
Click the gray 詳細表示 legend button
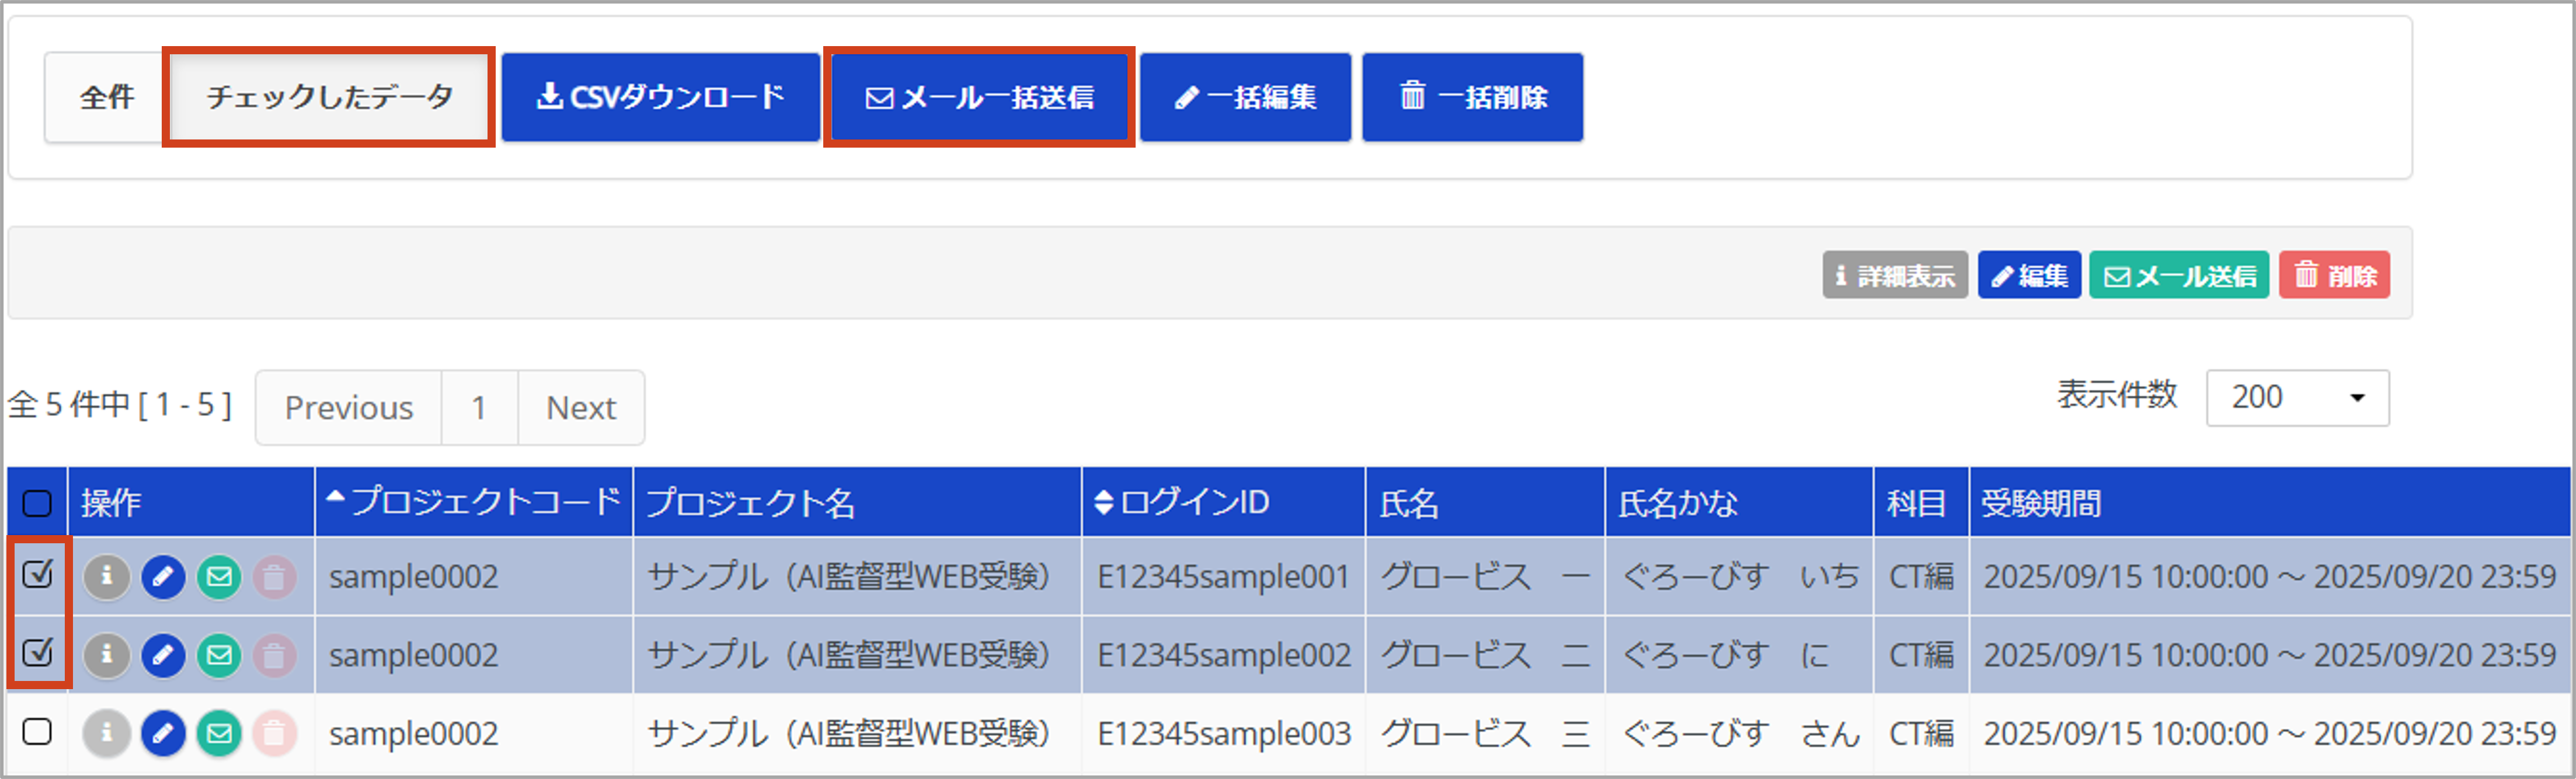tap(1895, 275)
